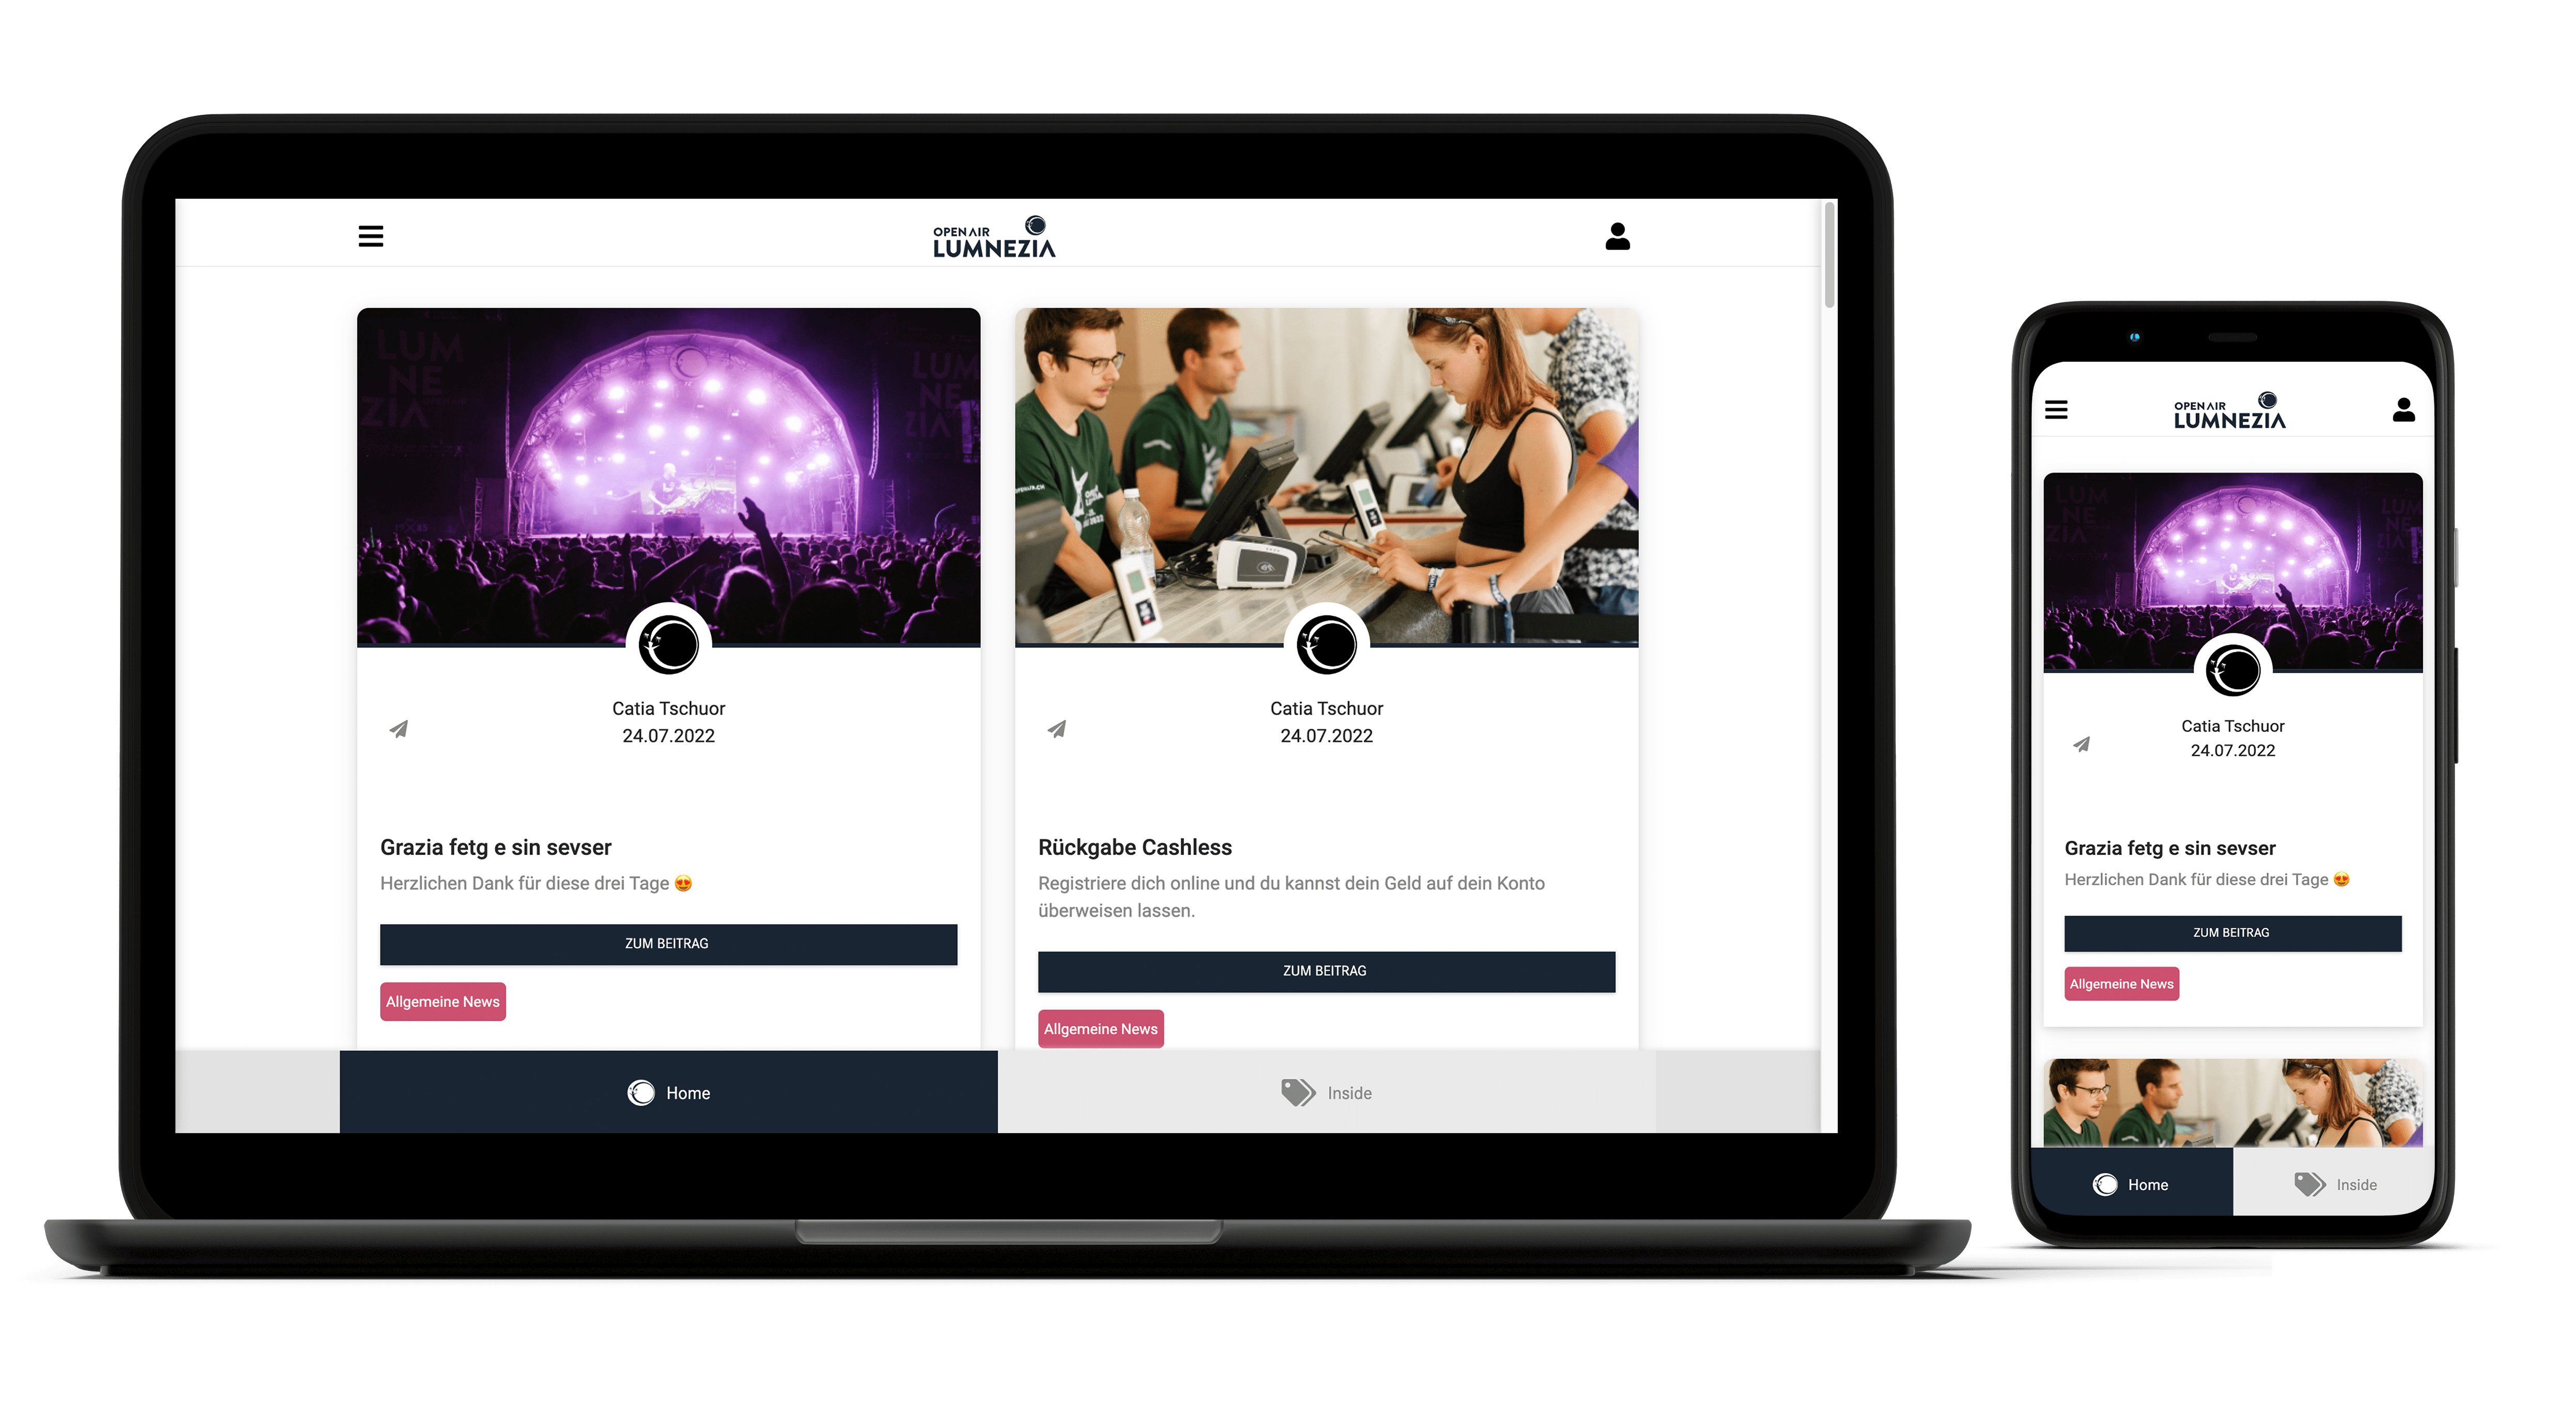Toggle the hamburger menu open
Image resolution: width=2576 pixels, height=1410 pixels.
point(371,236)
